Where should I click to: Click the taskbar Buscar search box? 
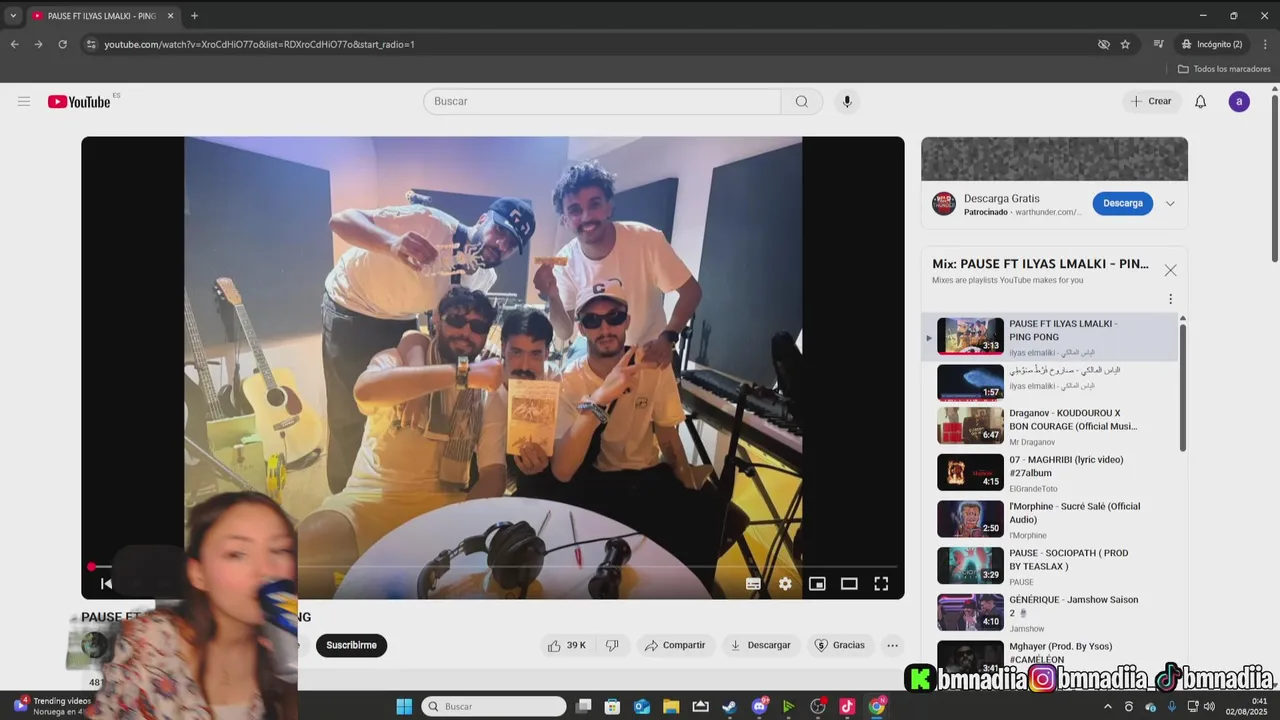(x=494, y=706)
